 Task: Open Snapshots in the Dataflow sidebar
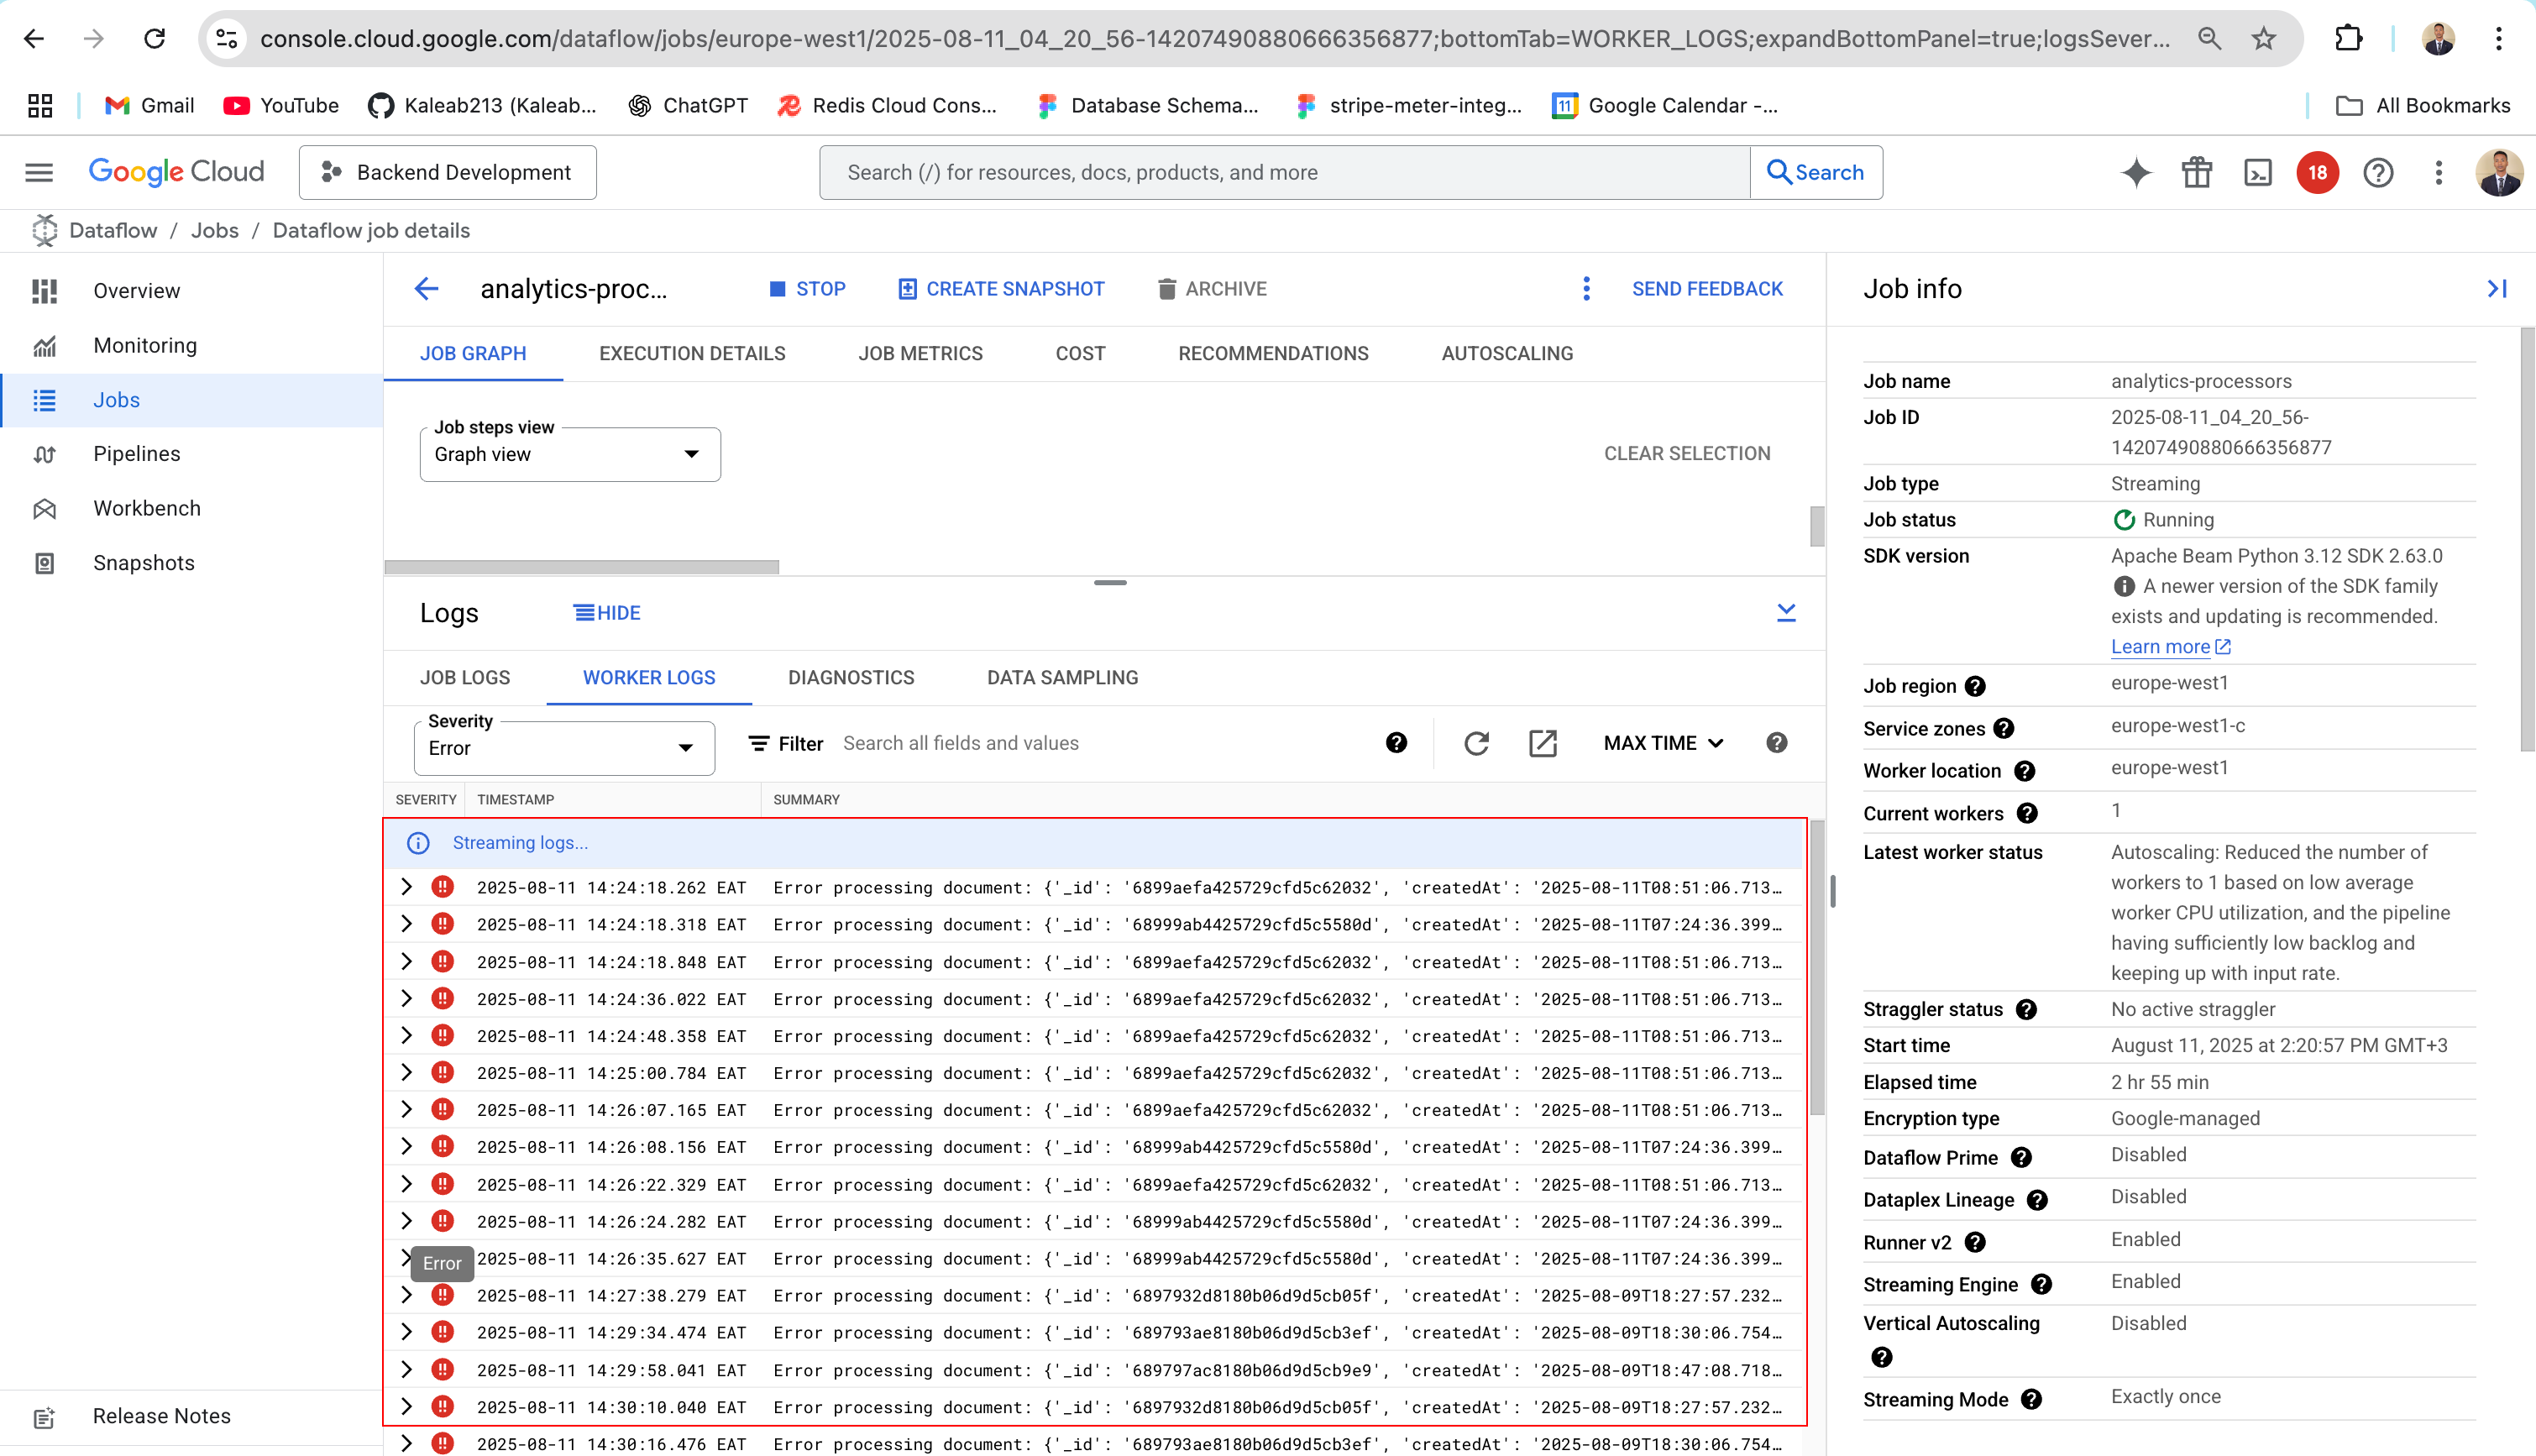tap(192, 563)
